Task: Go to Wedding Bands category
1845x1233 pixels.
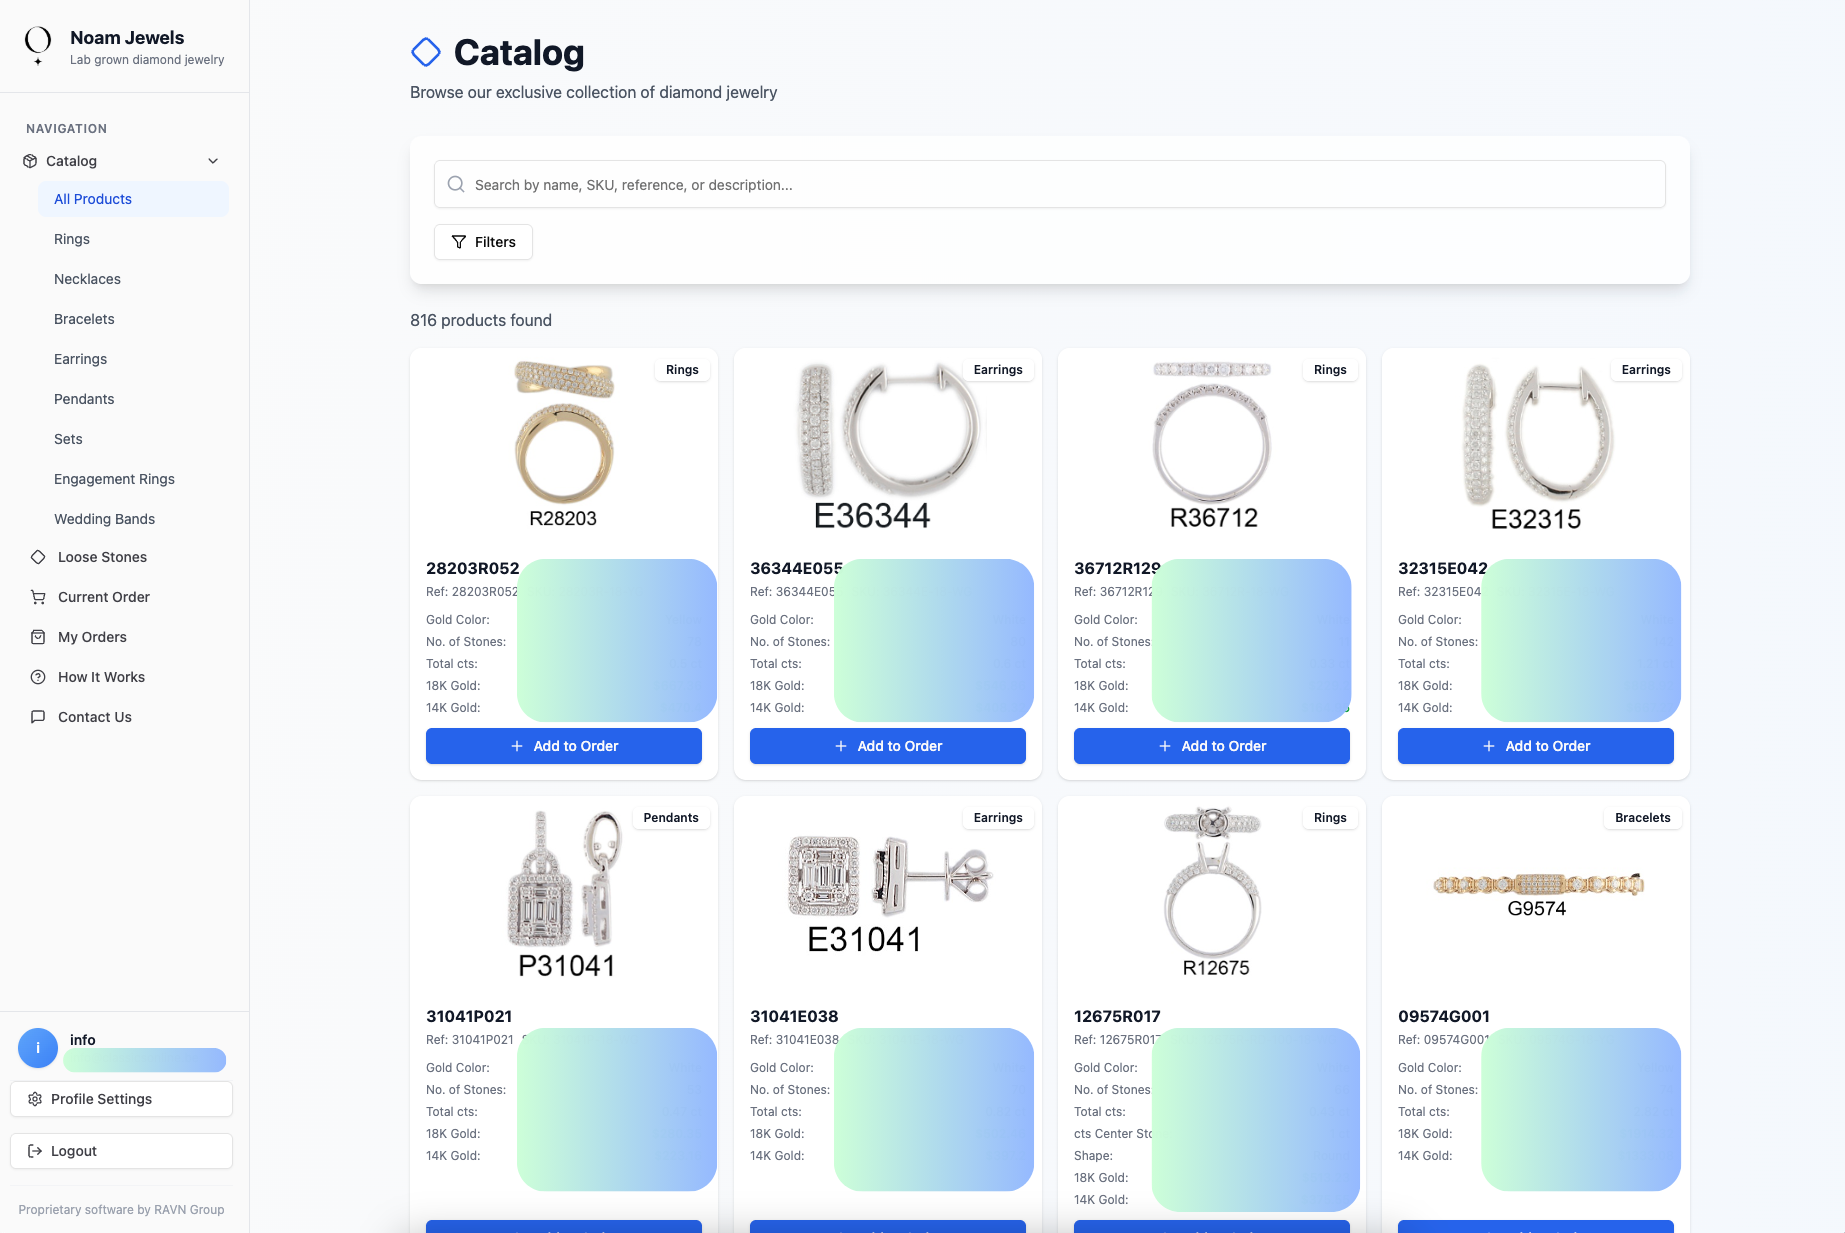Action: click(104, 519)
